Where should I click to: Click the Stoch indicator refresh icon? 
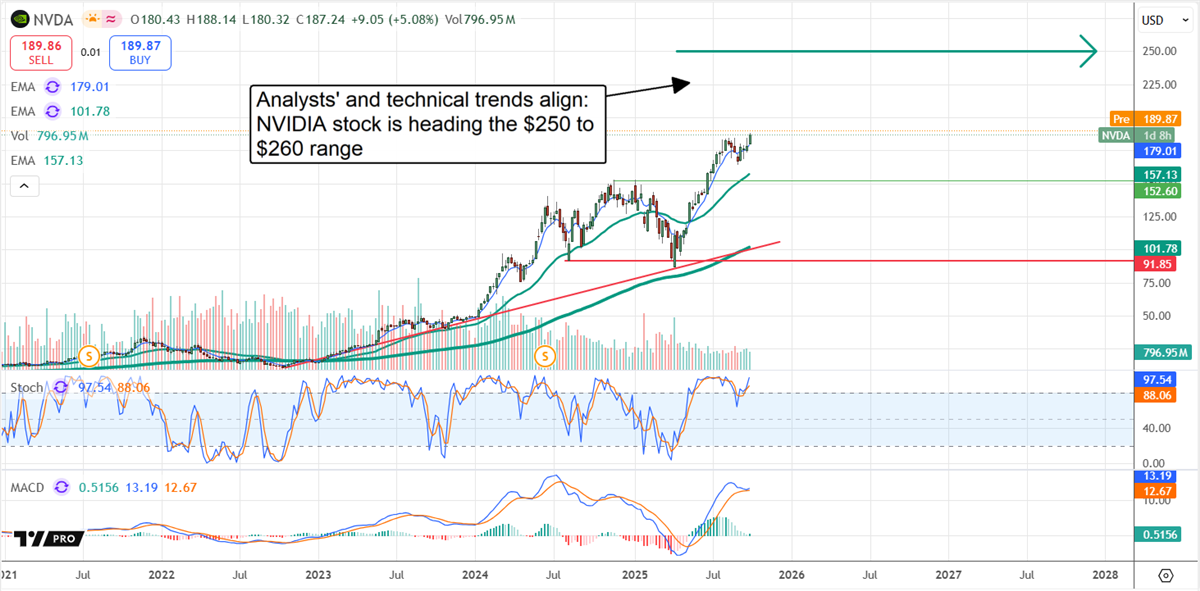click(61, 386)
